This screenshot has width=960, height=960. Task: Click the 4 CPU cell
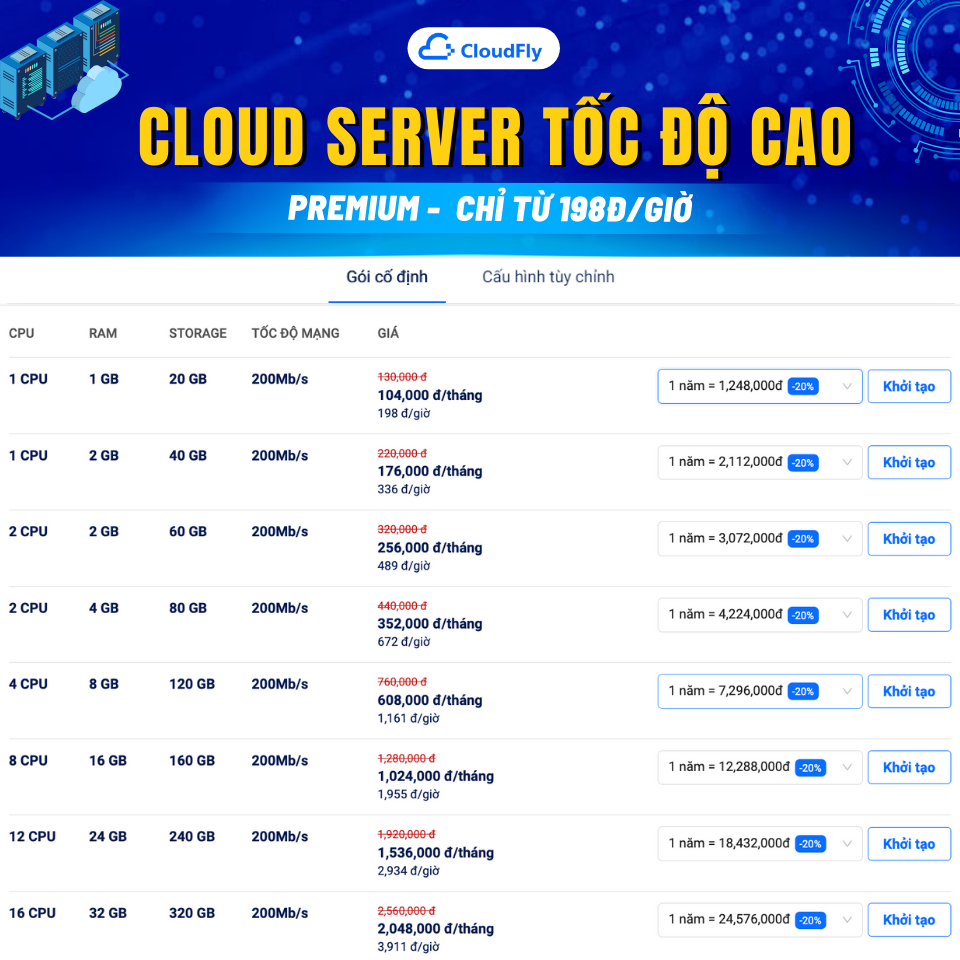pyautogui.click(x=28, y=684)
